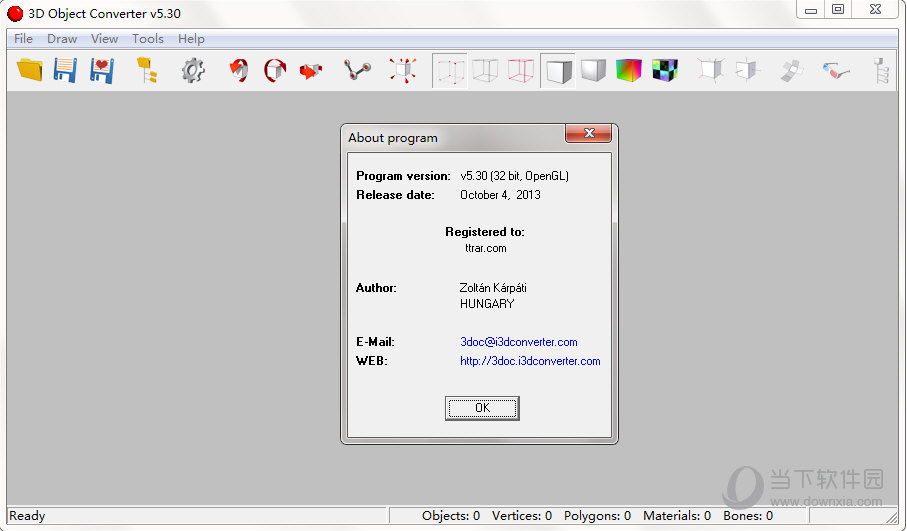Click 'Vertices: 0' in status bar
The image size is (907, 531).
coord(522,515)
